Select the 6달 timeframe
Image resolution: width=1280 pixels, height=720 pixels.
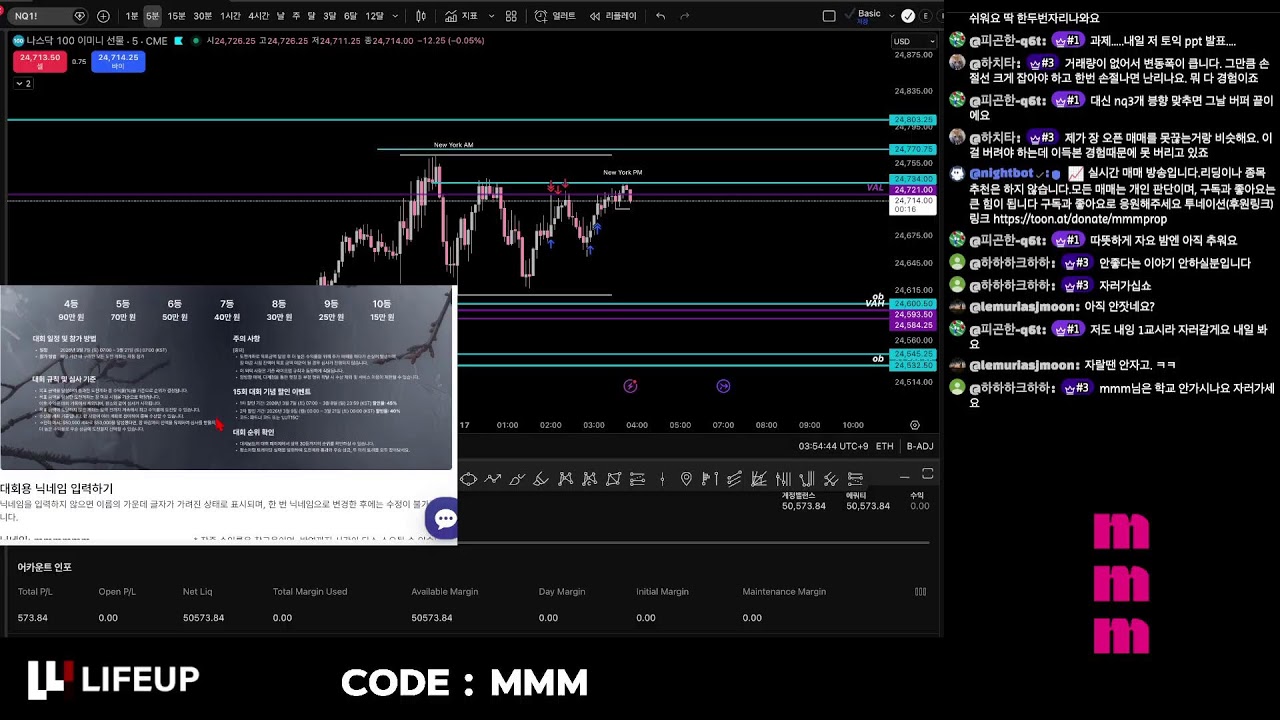pyautogui.click(x=350, y=16)
